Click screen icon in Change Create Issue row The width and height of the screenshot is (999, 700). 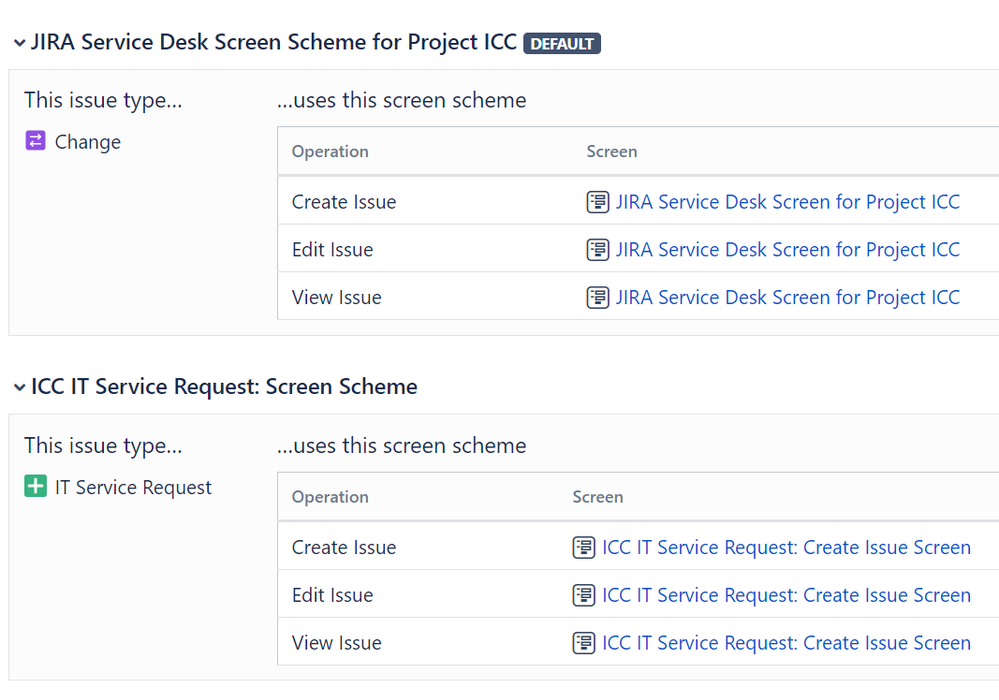[x=598, y=202]
